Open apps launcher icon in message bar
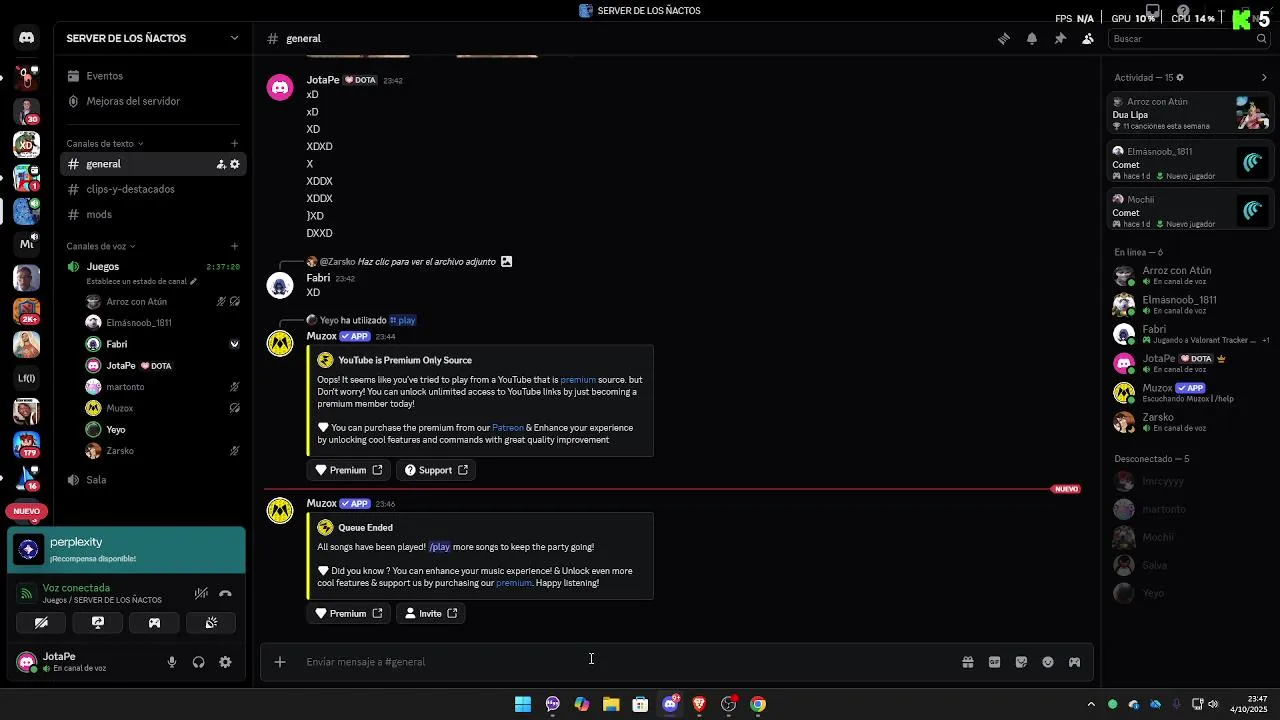The image size is (1280, 720). click(1075, 662)
